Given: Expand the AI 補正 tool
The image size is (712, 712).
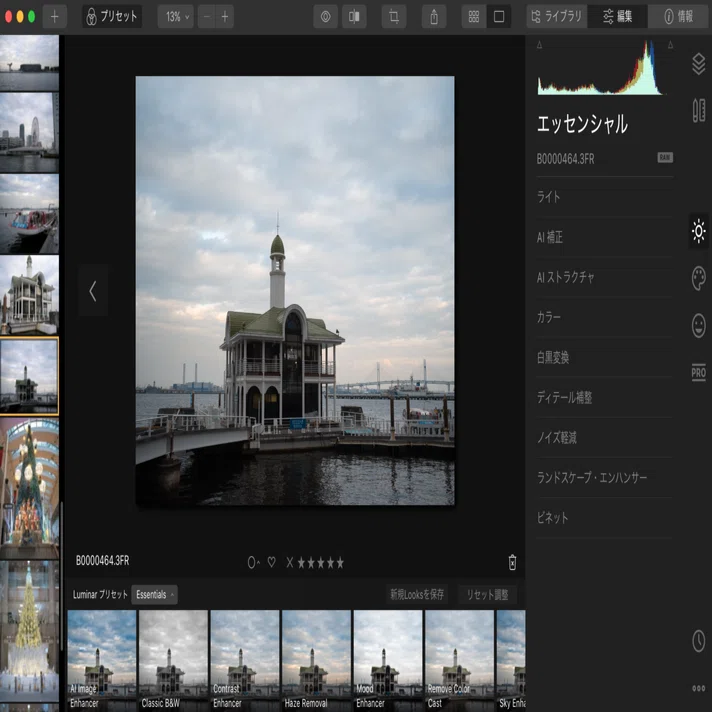Looking at the screenshot, I should 604,237.
